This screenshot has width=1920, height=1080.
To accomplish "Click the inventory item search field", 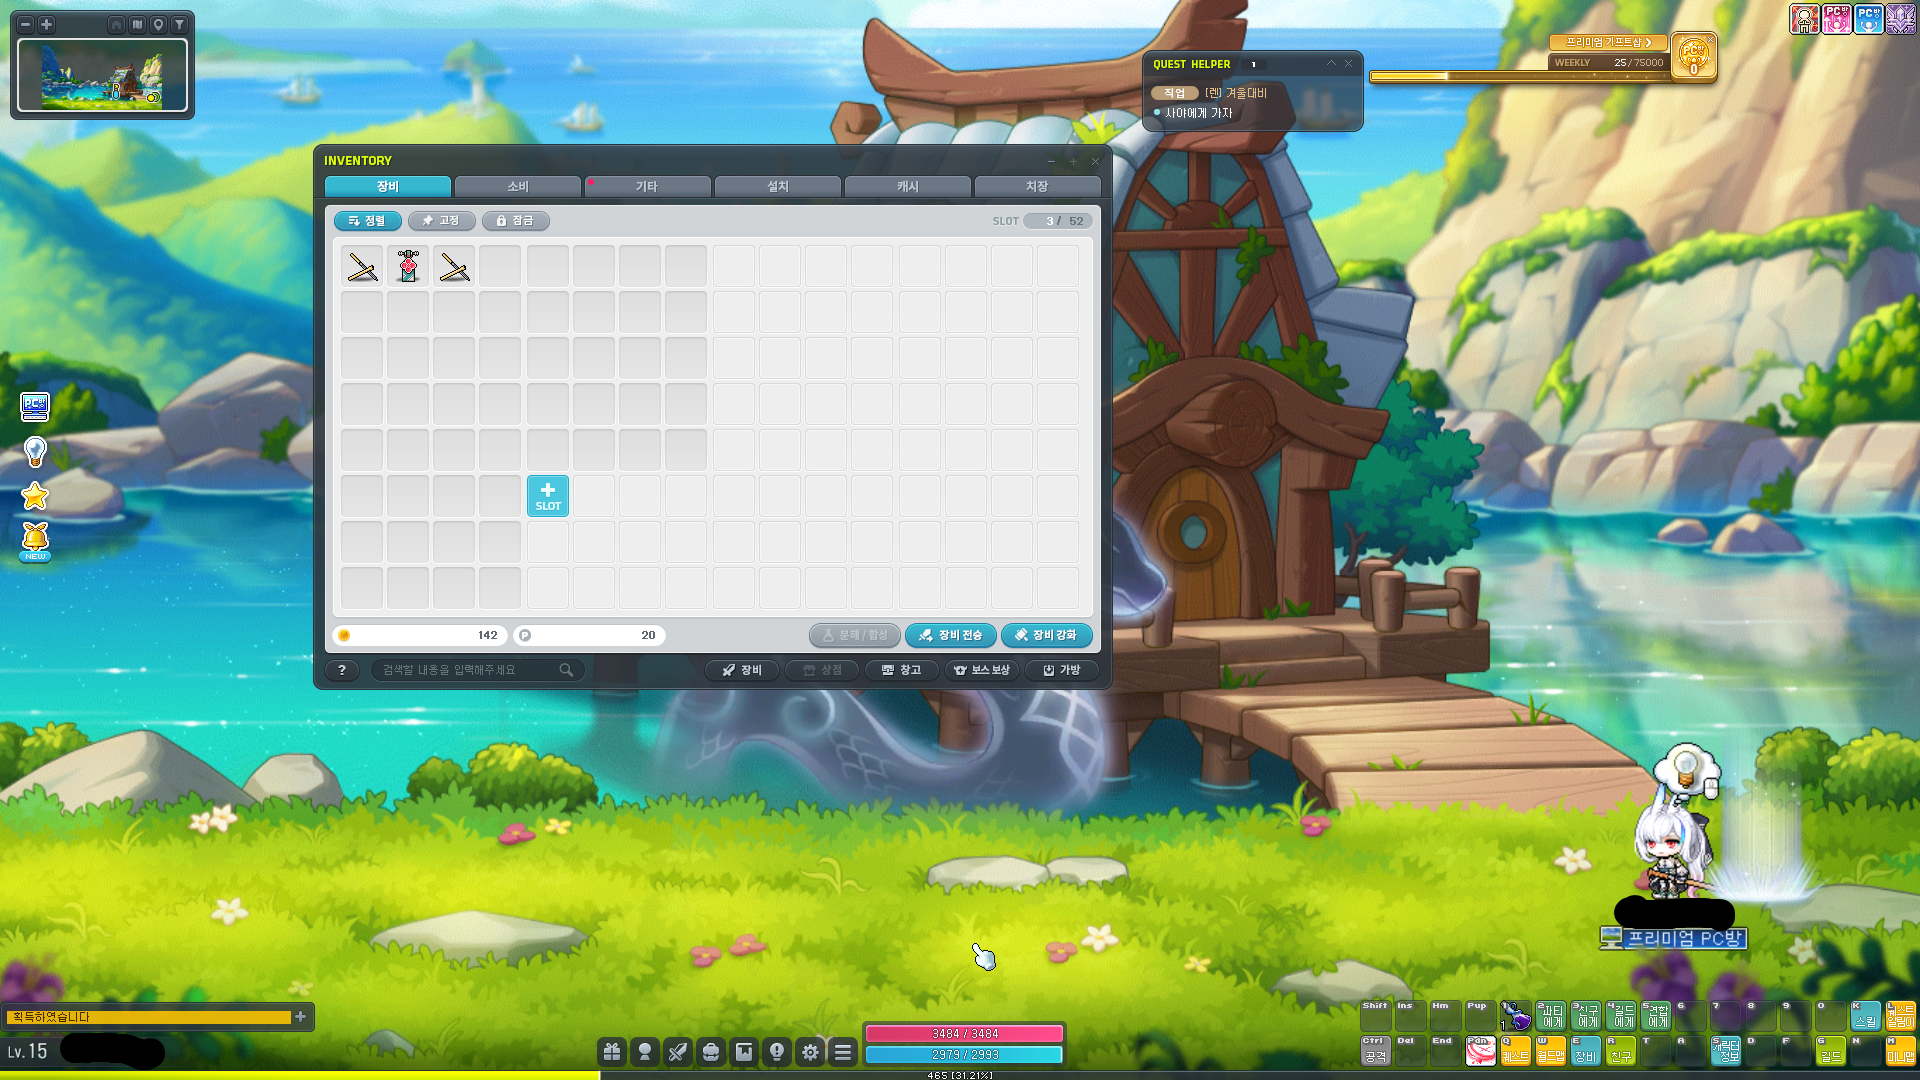I will point(478,670).
